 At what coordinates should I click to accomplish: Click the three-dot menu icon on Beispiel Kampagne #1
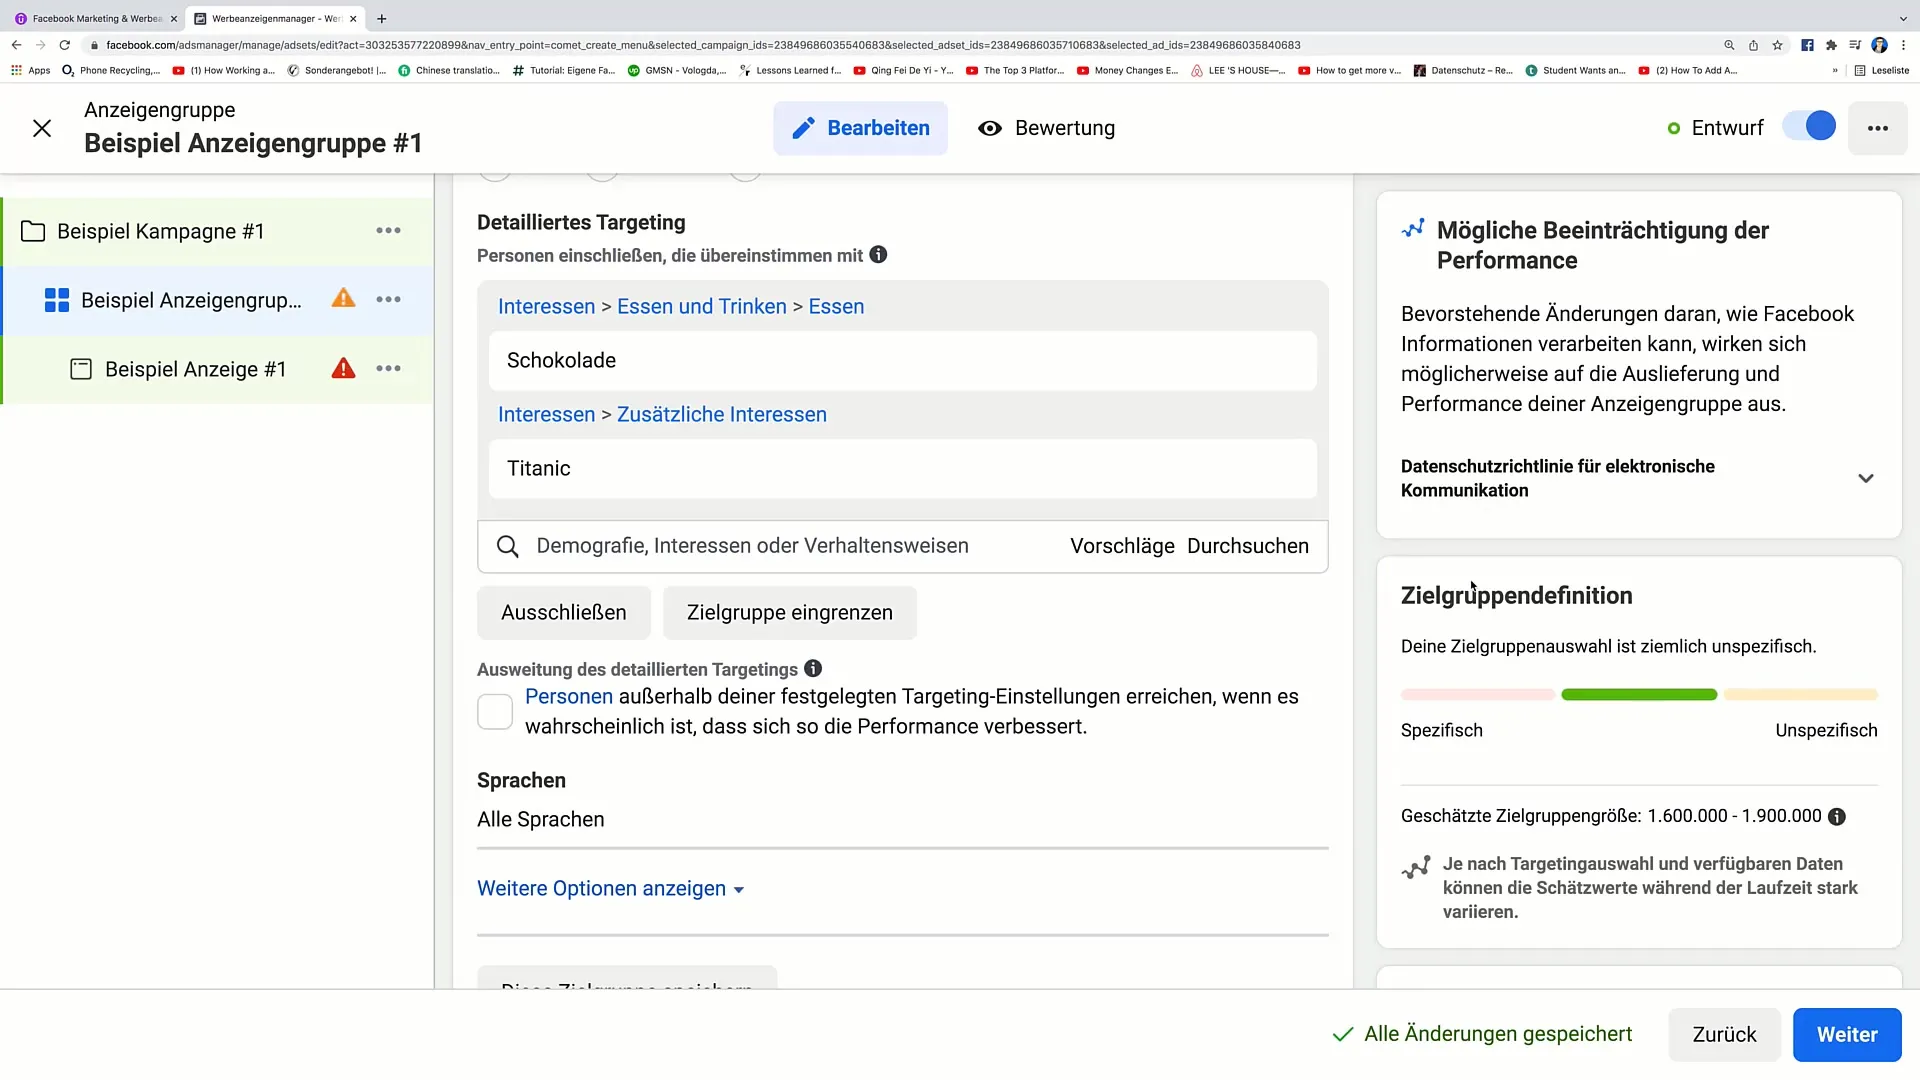coord(388,231)
